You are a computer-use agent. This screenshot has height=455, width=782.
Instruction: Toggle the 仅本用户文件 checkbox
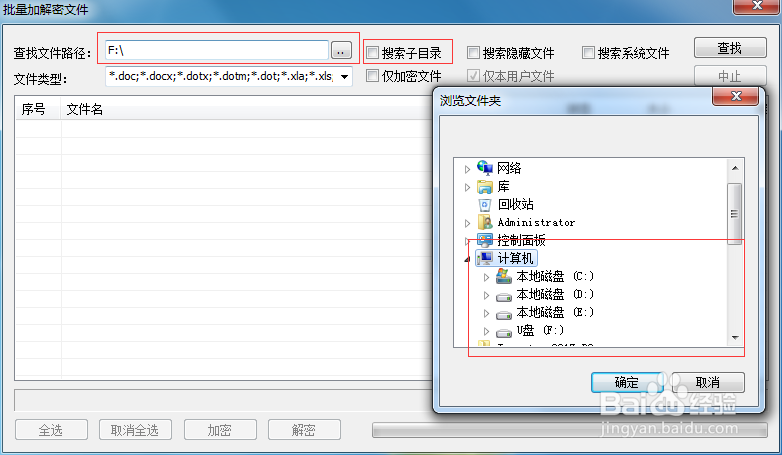click(473, 76)
